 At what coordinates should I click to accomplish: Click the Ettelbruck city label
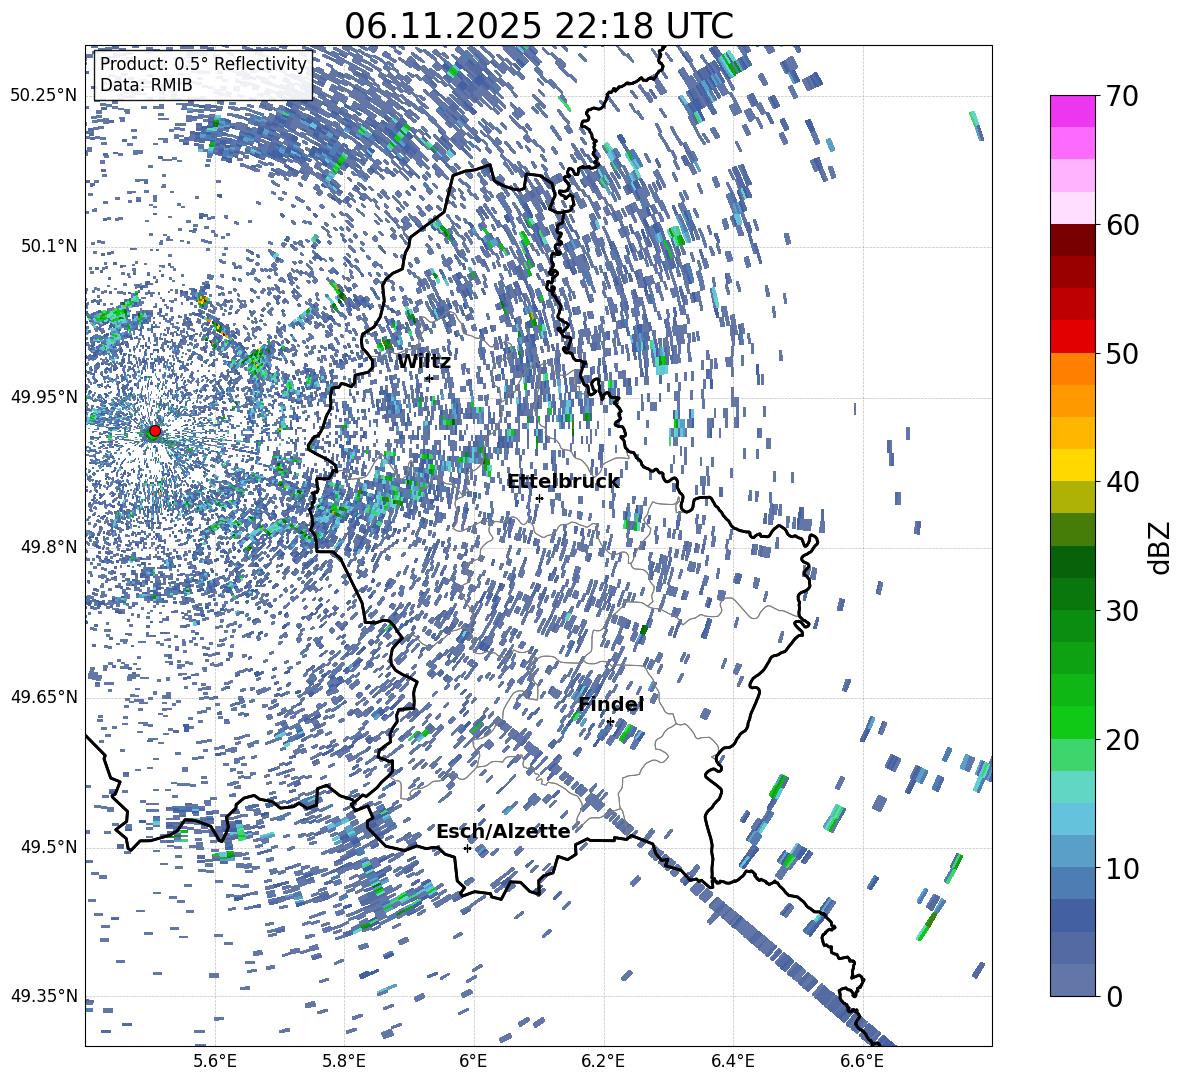(x=563, y=482)
